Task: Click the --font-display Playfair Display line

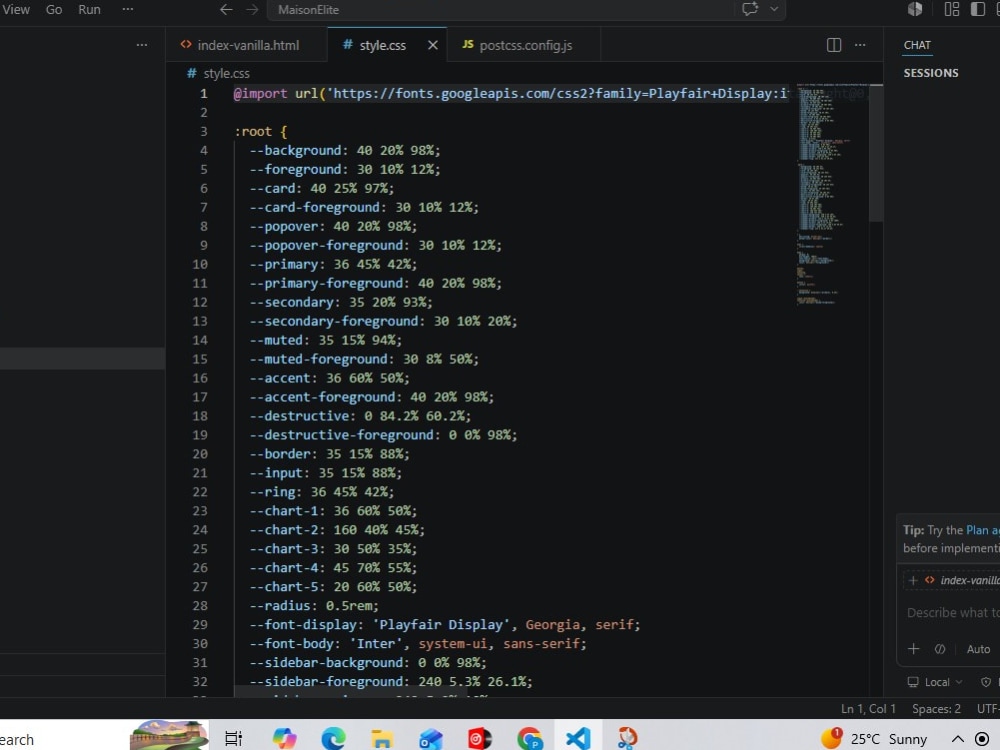Action: click(x=445, y=624)
